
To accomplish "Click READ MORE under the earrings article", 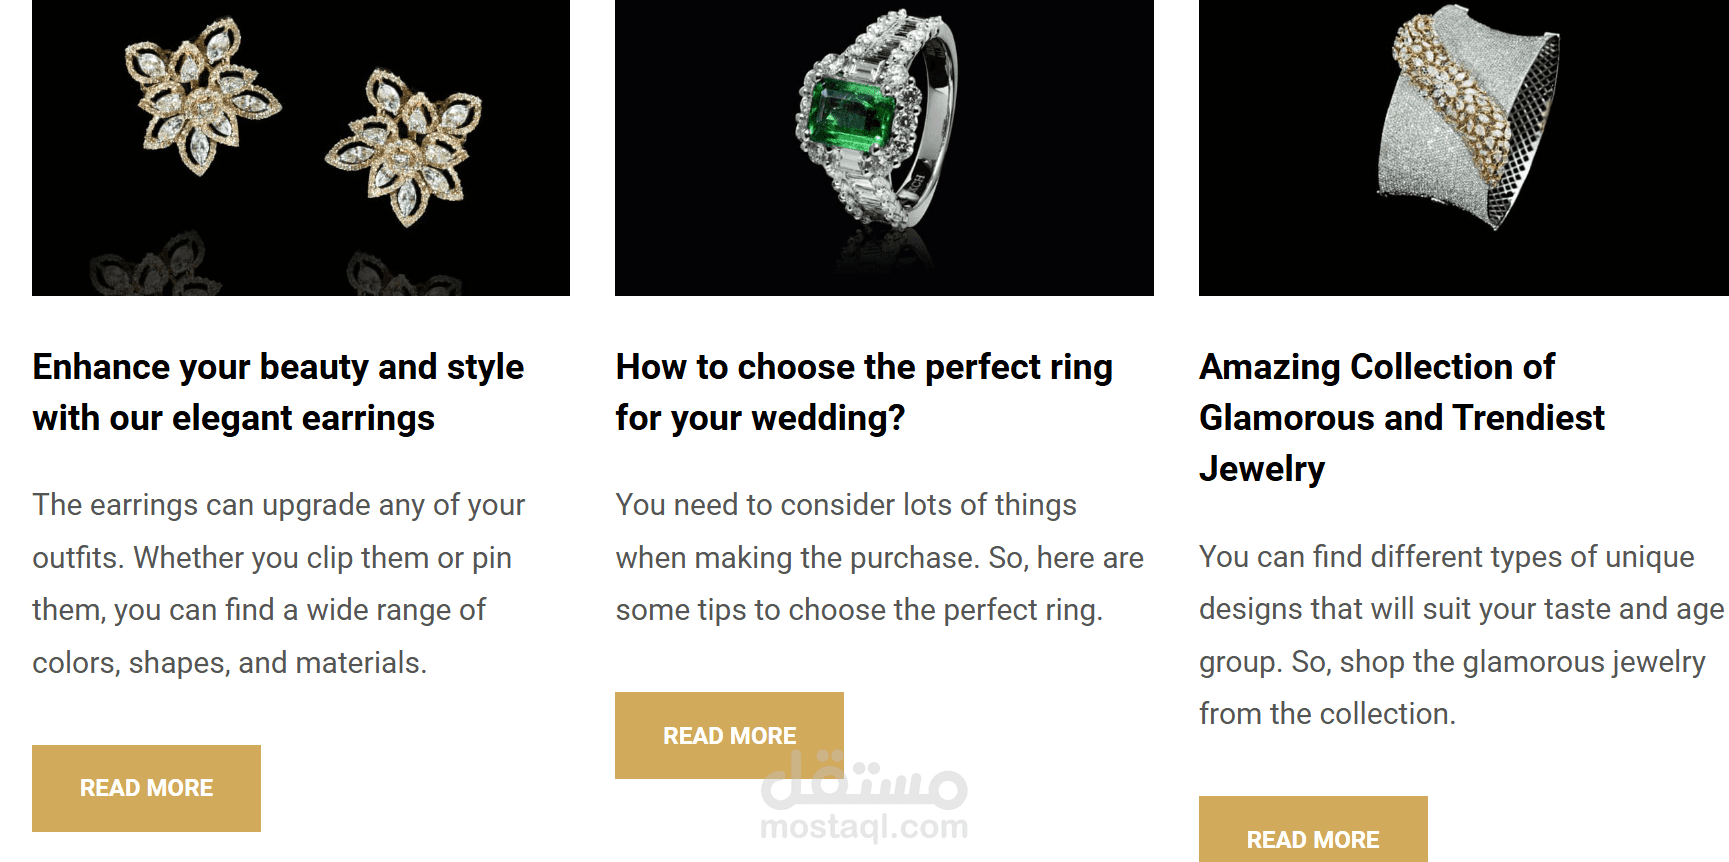I will [x=146, y=788].
